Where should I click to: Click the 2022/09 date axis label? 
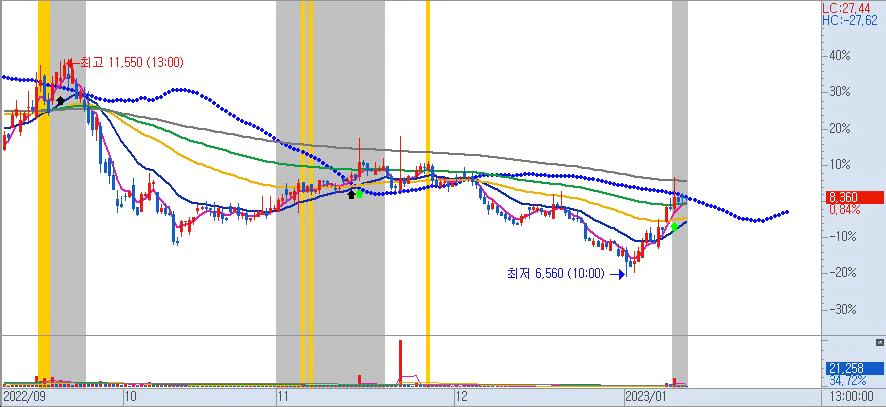(24, 395)
